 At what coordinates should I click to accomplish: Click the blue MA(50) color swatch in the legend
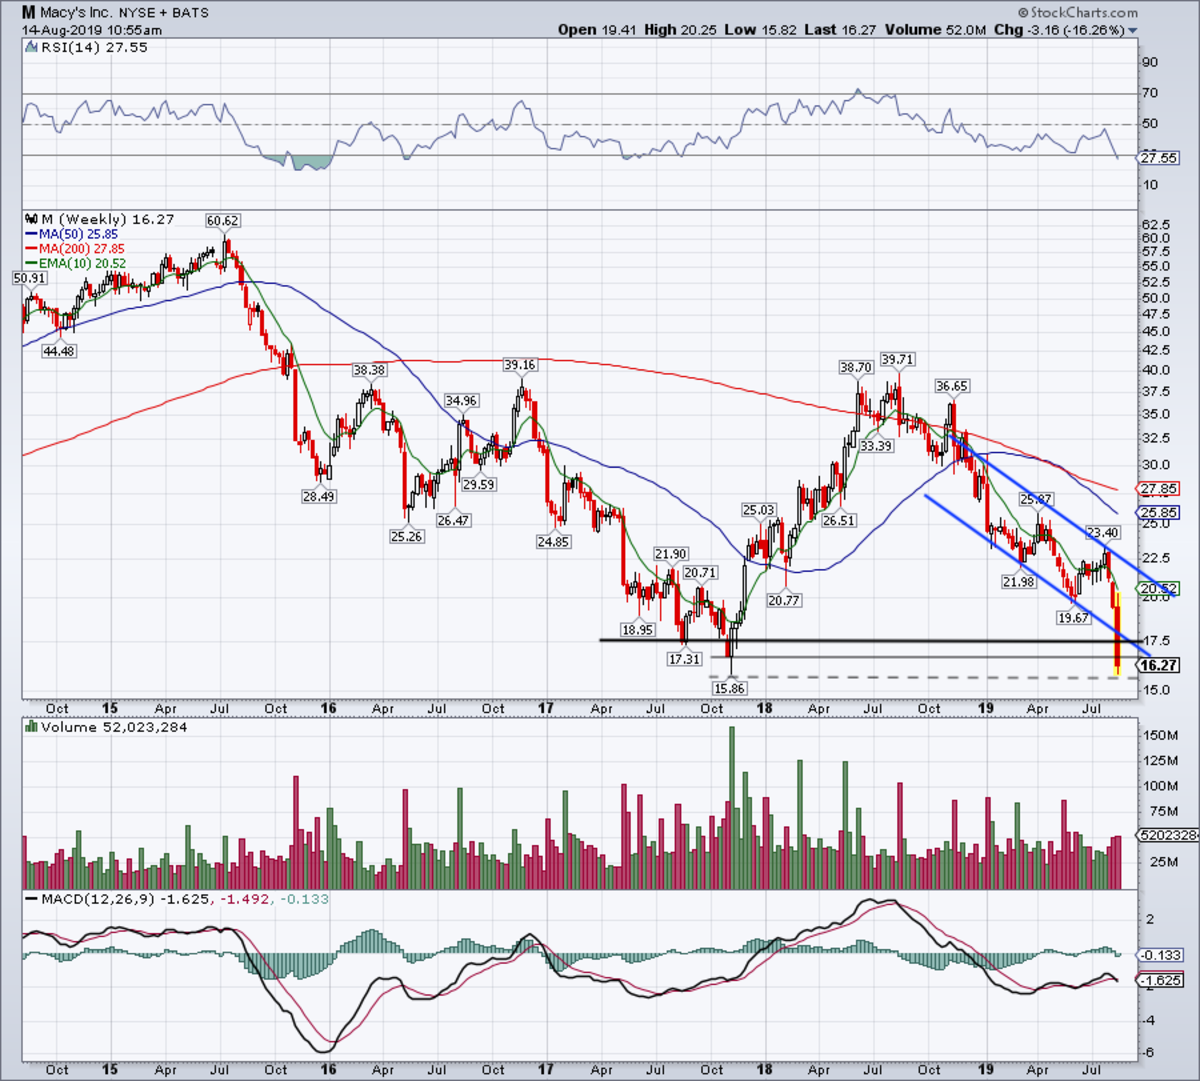32,233
